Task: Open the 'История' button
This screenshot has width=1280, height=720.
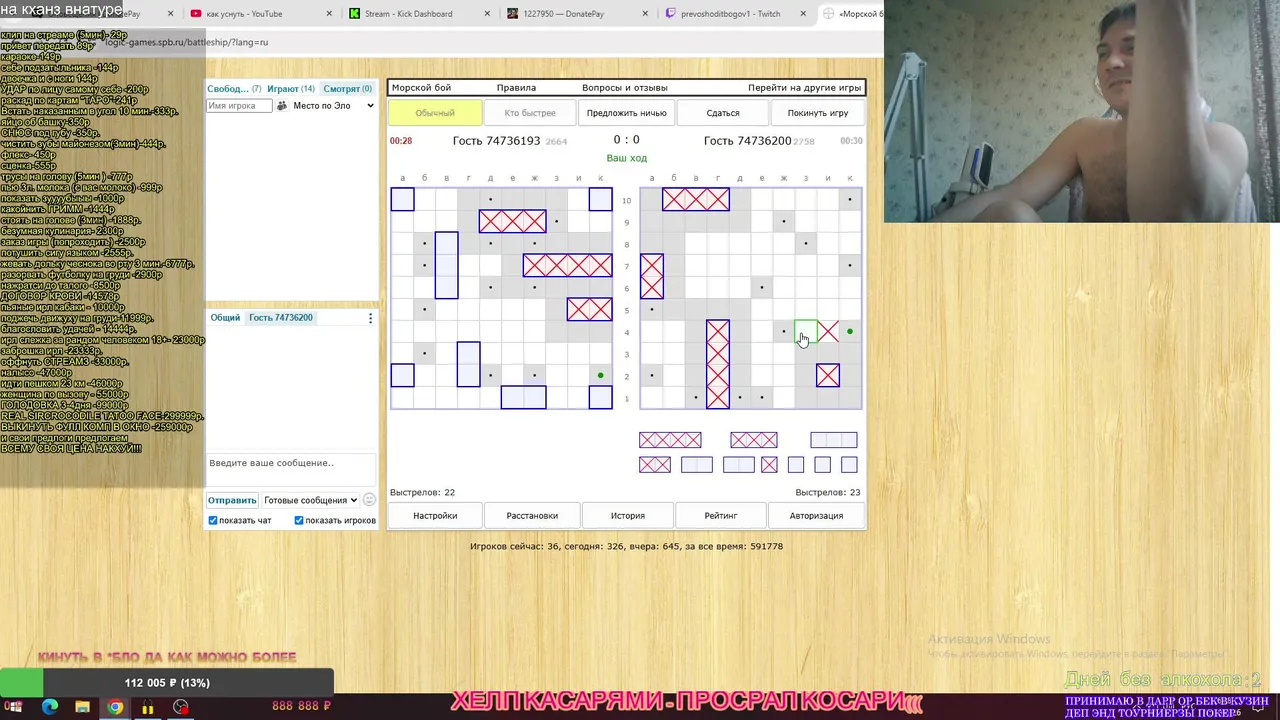Action: [628, 516]
